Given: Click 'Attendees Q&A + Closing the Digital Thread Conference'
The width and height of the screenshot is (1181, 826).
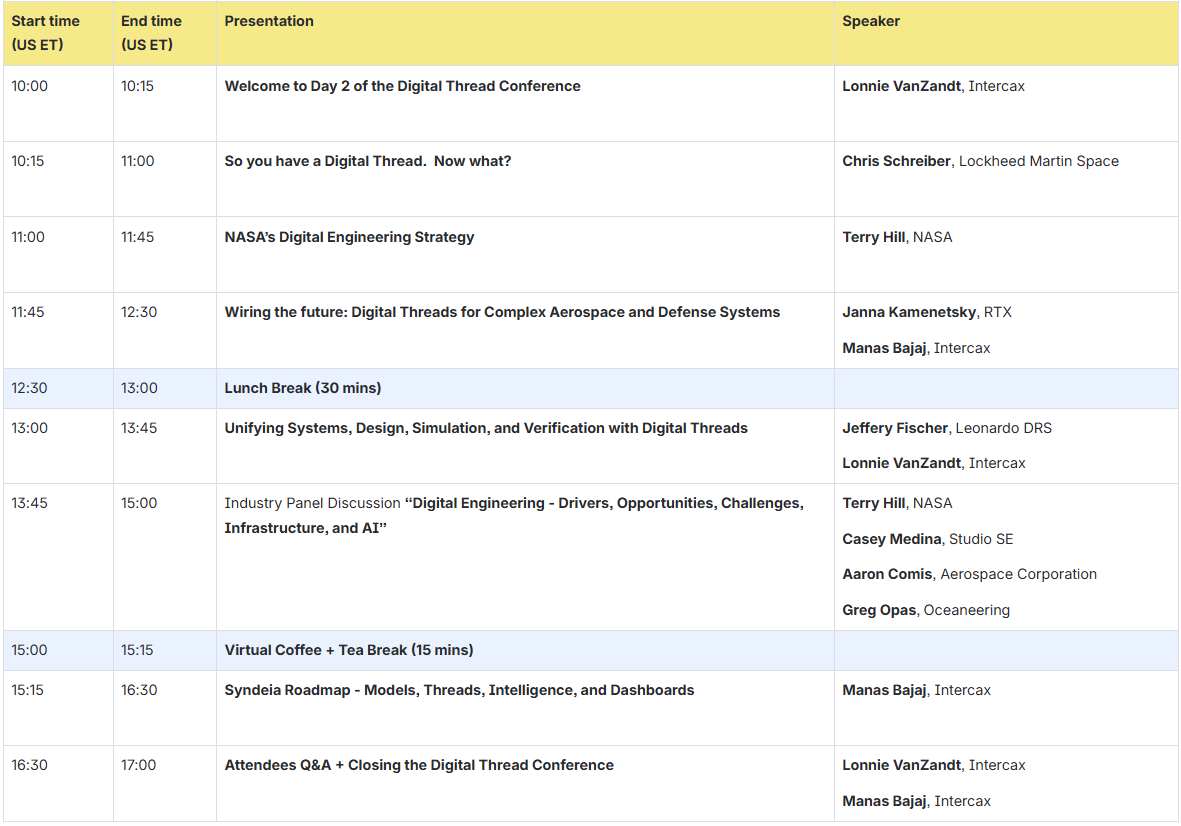Looking at the screenshot, I should click(419, 765).
